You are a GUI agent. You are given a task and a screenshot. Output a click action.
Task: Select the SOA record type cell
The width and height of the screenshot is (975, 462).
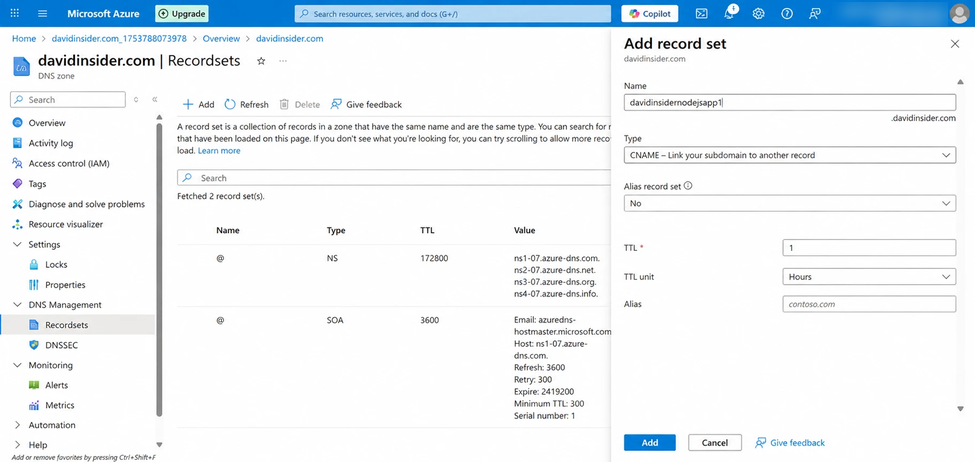(x=335, y=320)
